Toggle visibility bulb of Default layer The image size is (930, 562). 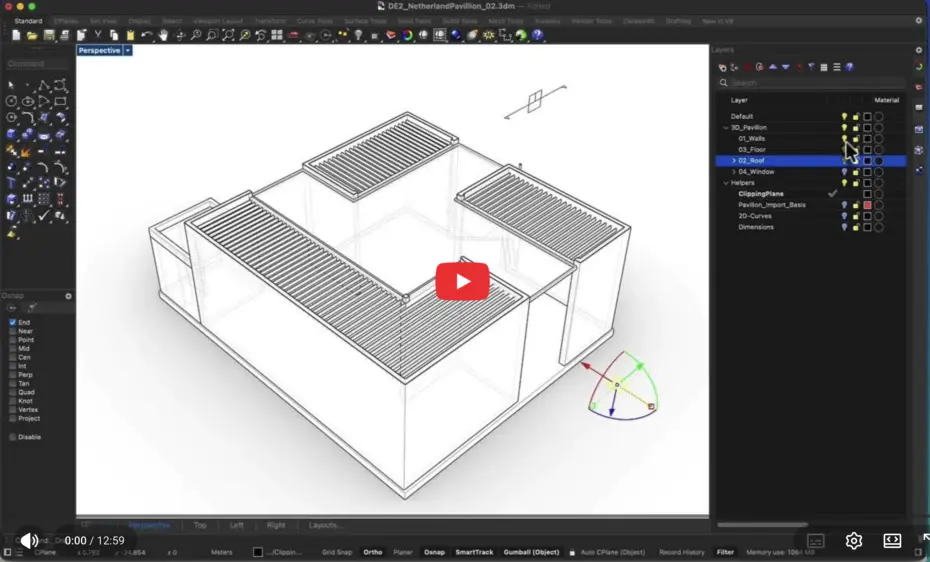click(844, 117)
